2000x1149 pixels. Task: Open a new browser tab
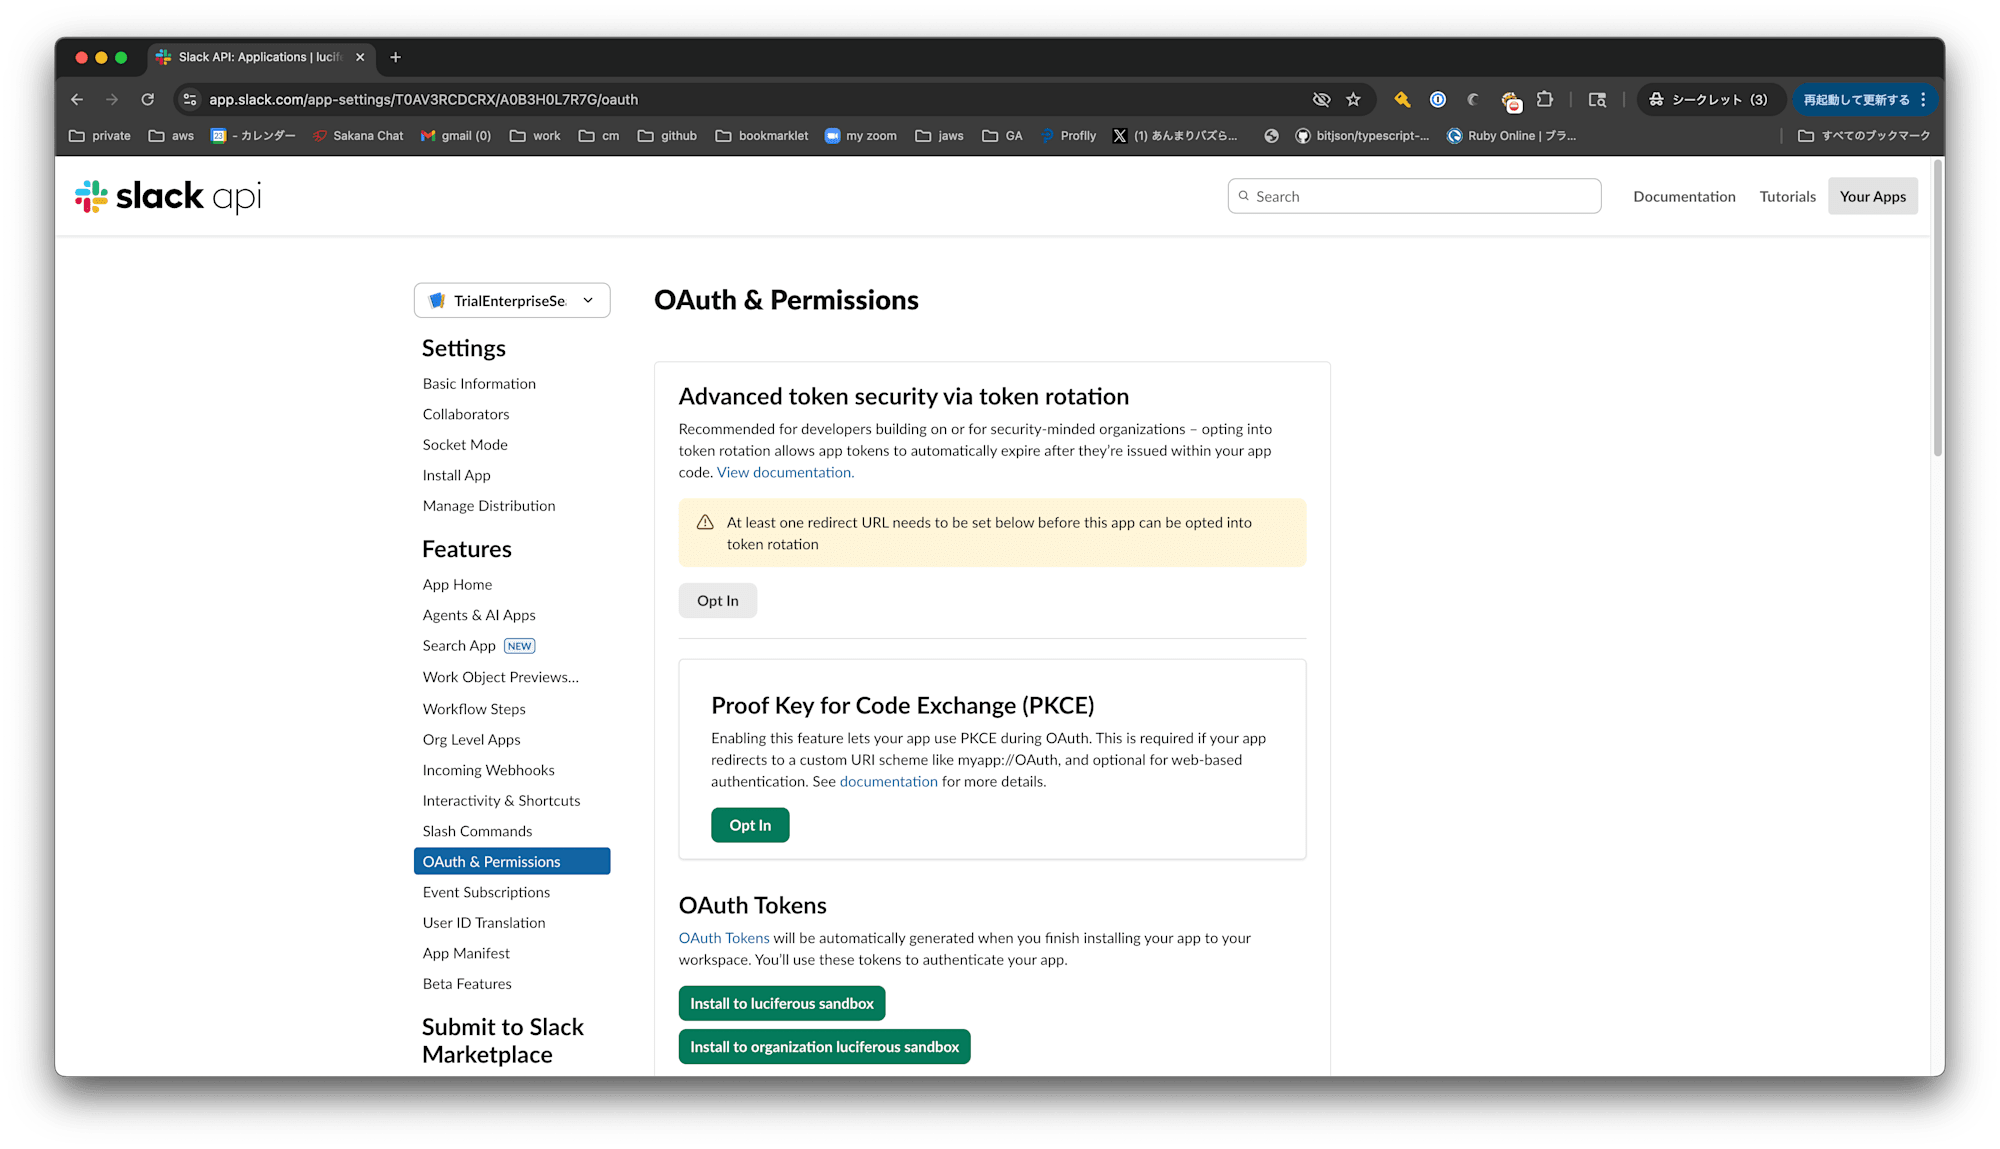[396, 57]
